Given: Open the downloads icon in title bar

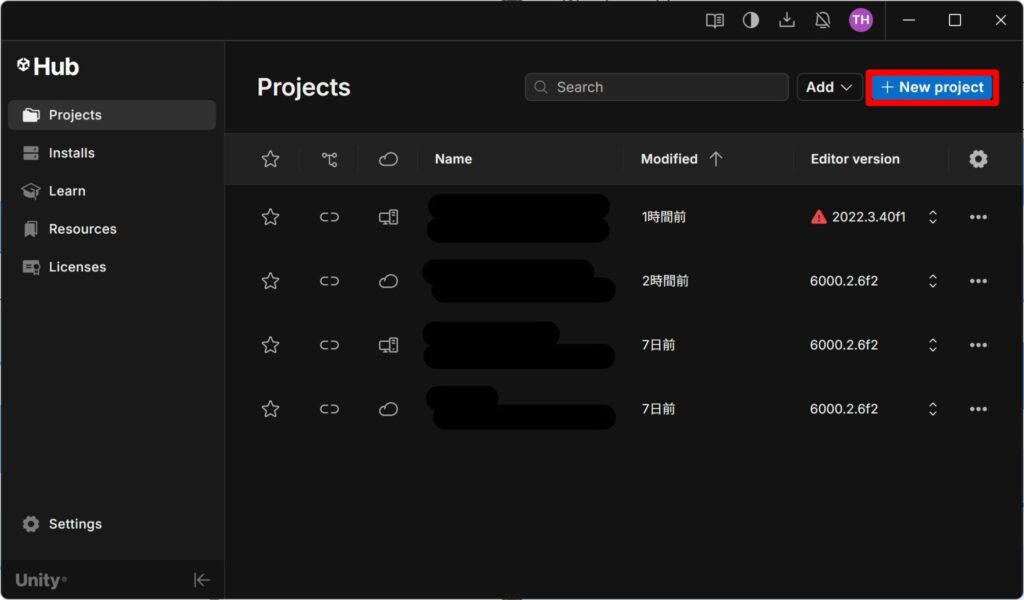Looking at the screenshot, I should (787, 20).
